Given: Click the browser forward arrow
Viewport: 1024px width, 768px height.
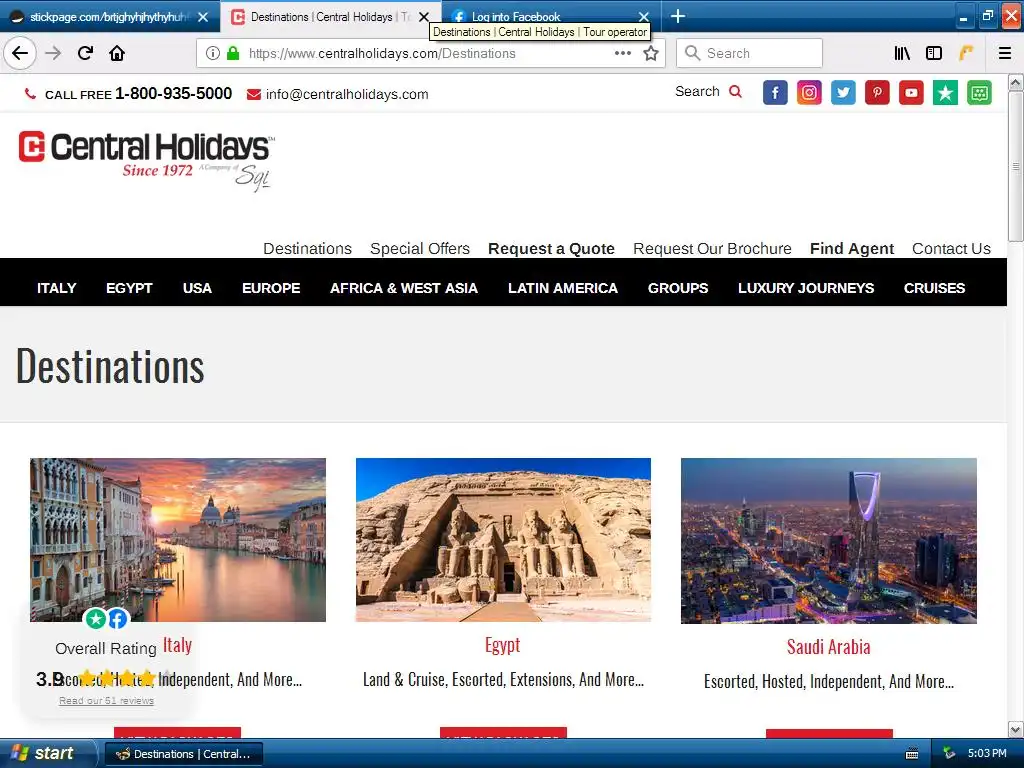Looking at the screenshot, I should 53,53.
